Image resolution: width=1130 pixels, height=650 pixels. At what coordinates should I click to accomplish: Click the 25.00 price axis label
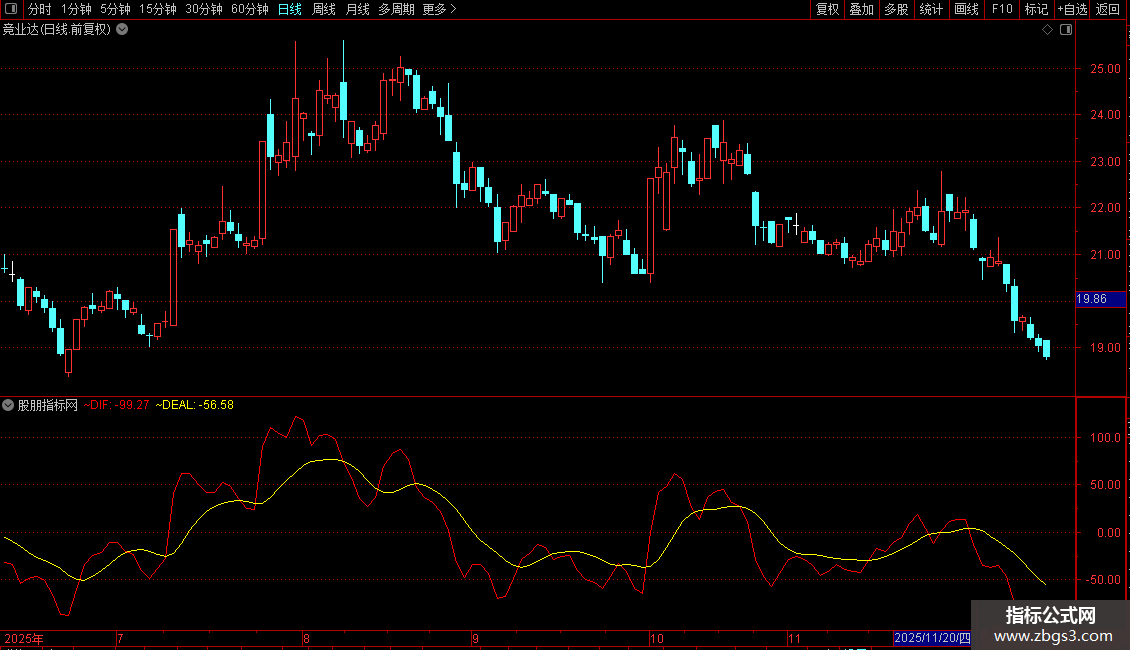point(1105,69)
